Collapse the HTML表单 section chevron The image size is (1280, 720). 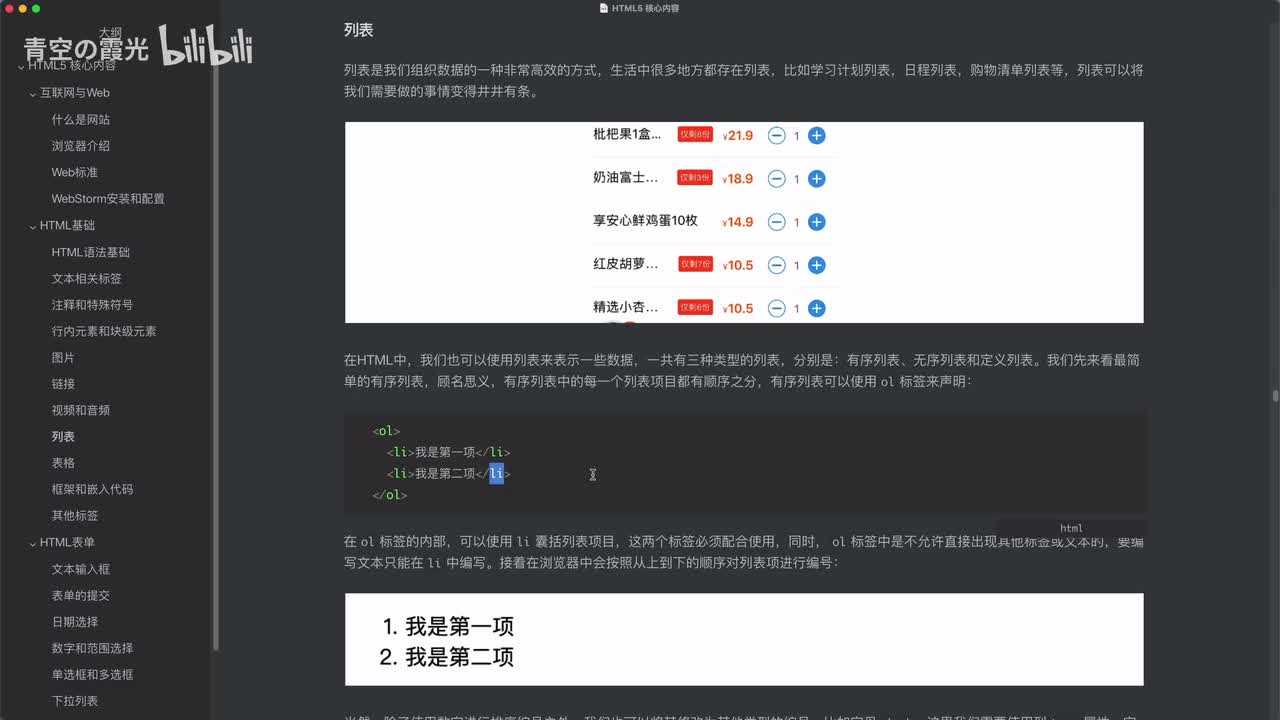point(32,543)
